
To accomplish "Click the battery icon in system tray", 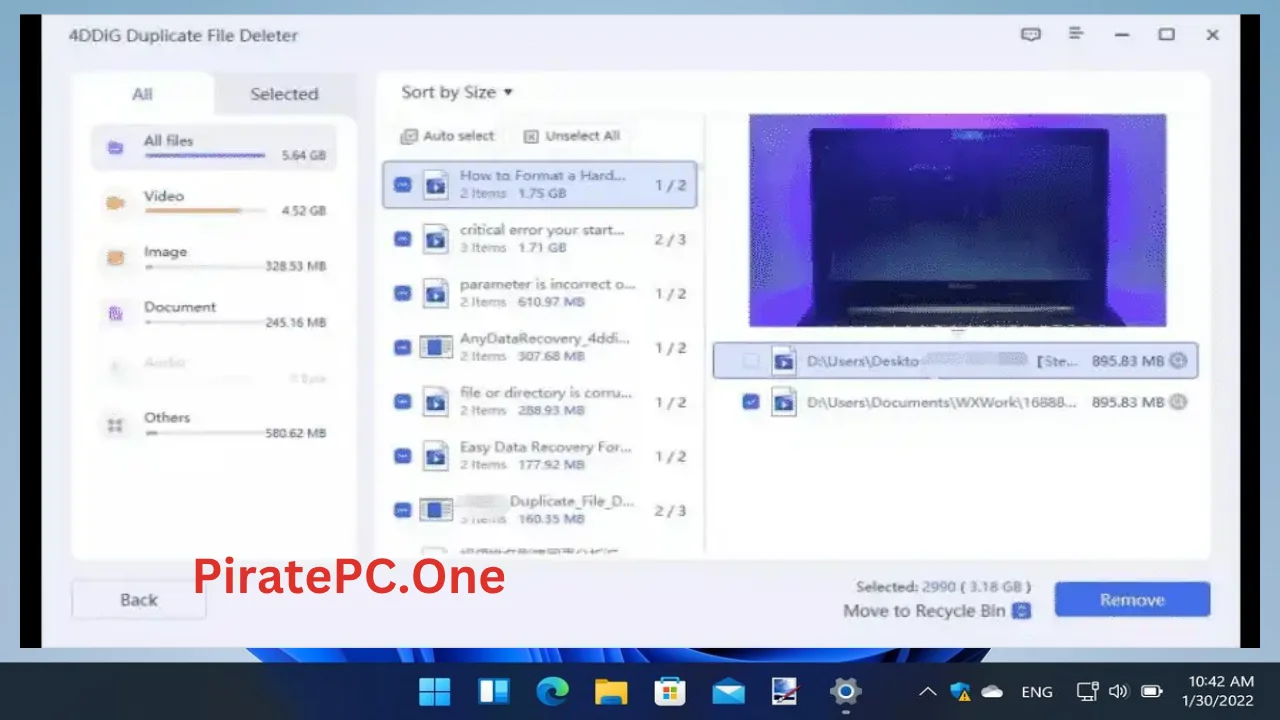I will coord(1152,691).
